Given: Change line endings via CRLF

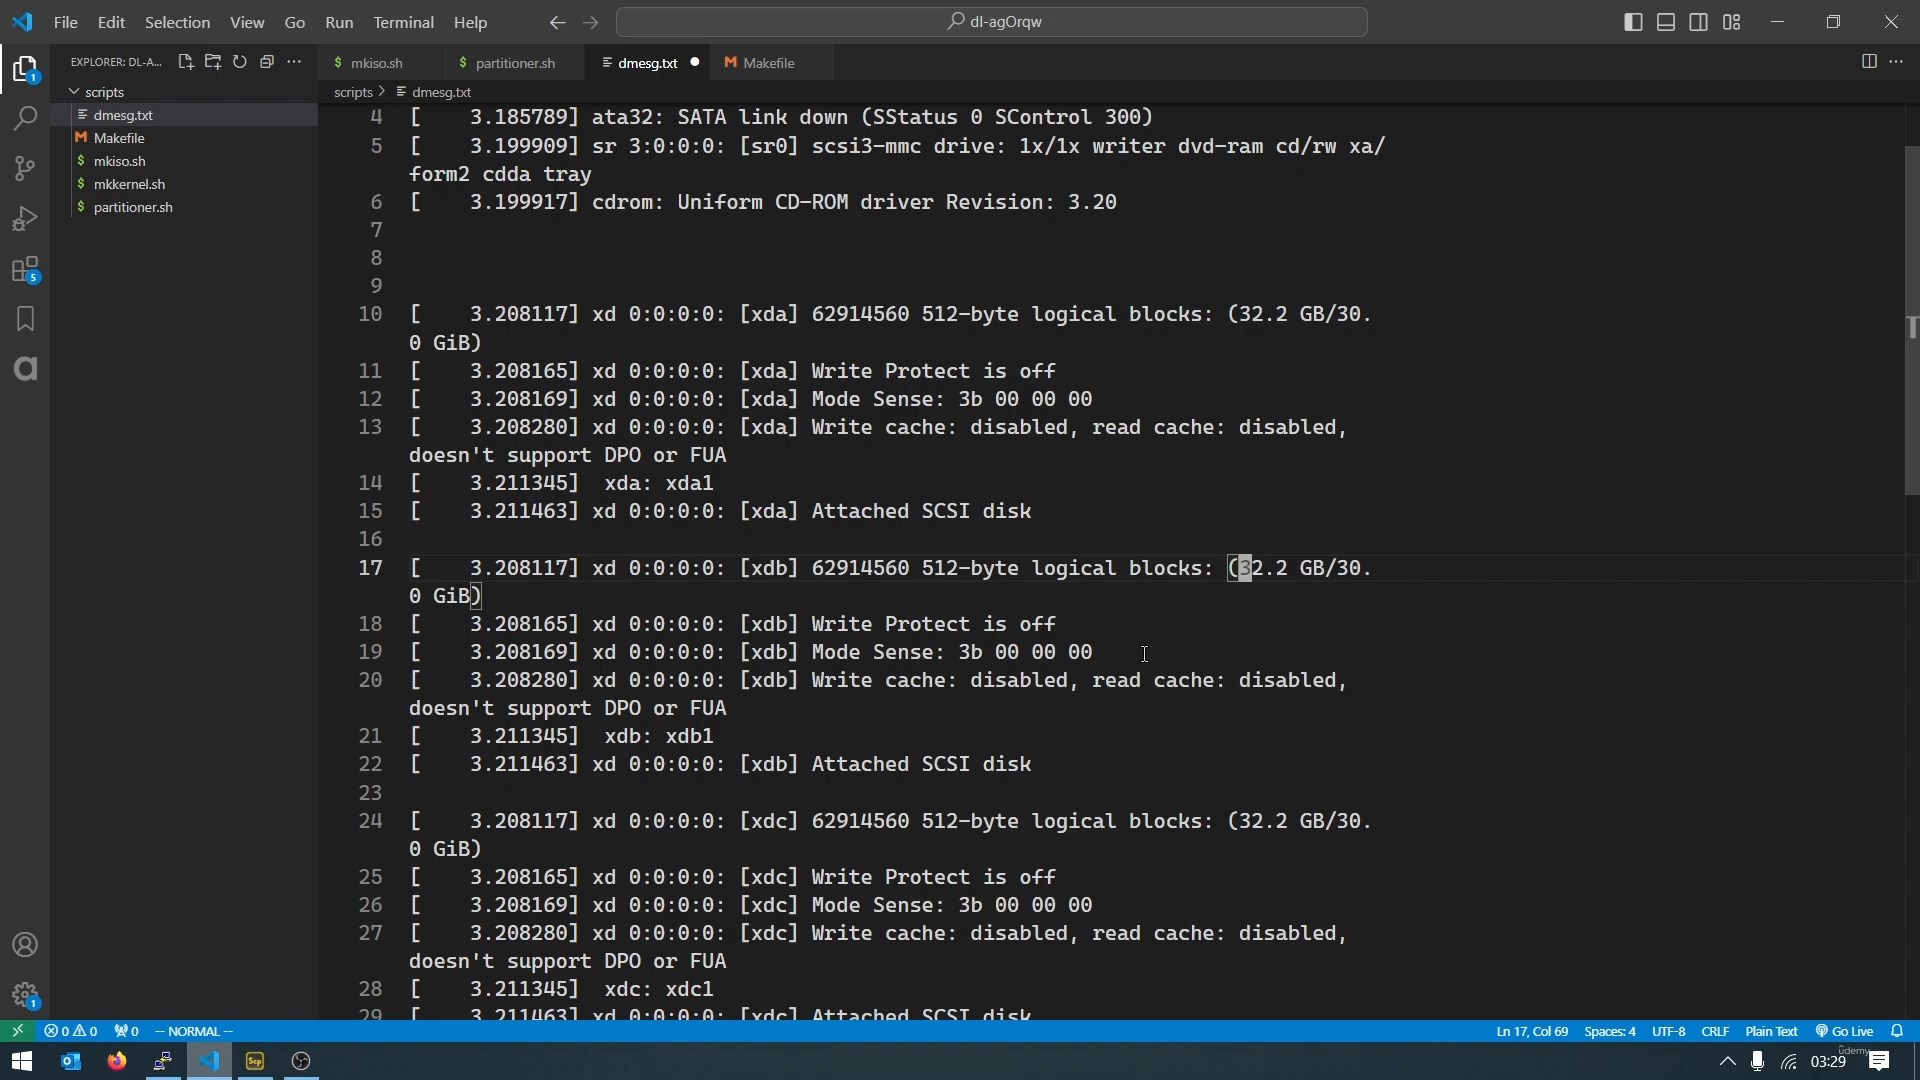Looking at the screenshot, I should point(1715,1031).
